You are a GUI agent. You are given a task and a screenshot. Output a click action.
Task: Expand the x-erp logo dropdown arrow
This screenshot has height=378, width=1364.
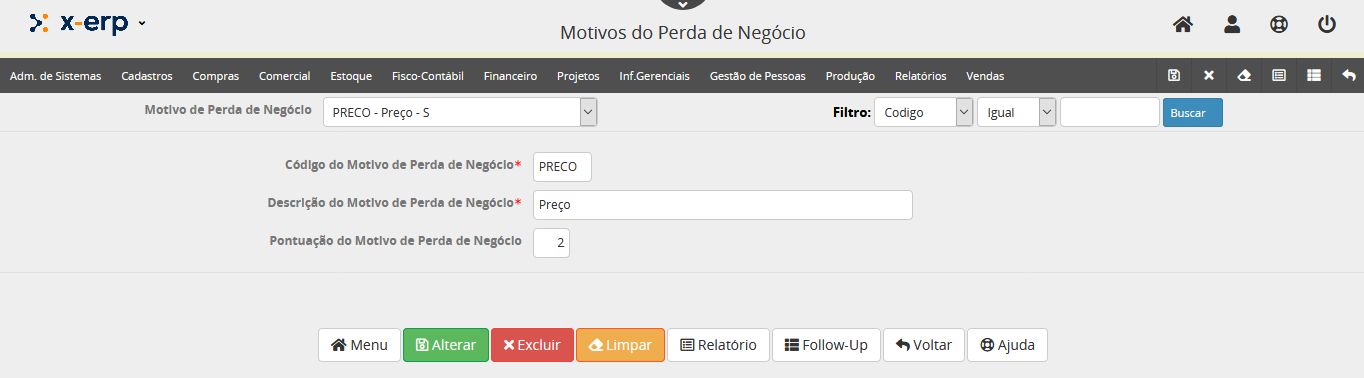[142, 23]
